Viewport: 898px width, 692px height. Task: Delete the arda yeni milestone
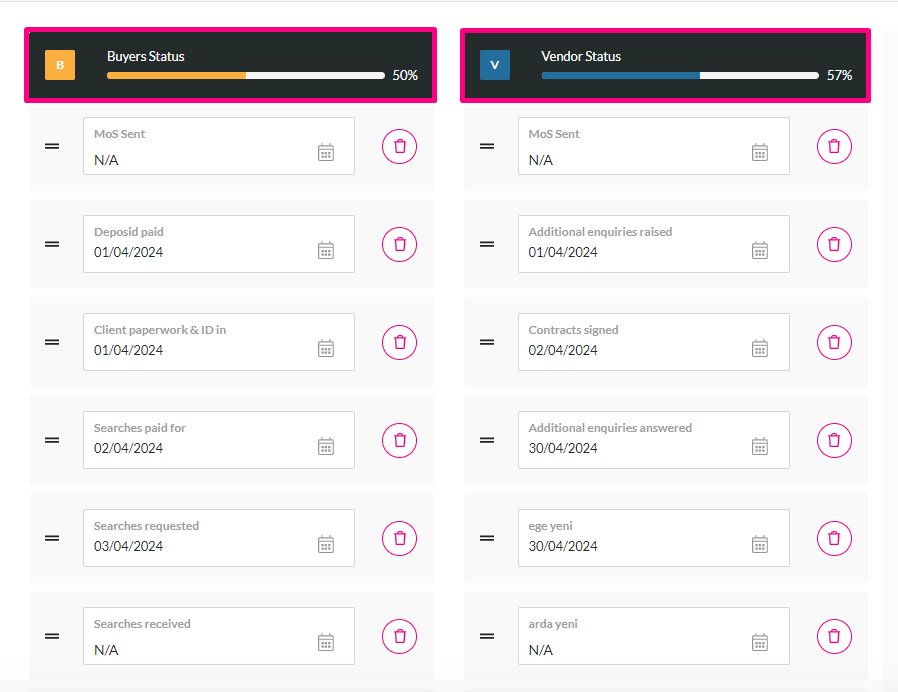(834, 636)
